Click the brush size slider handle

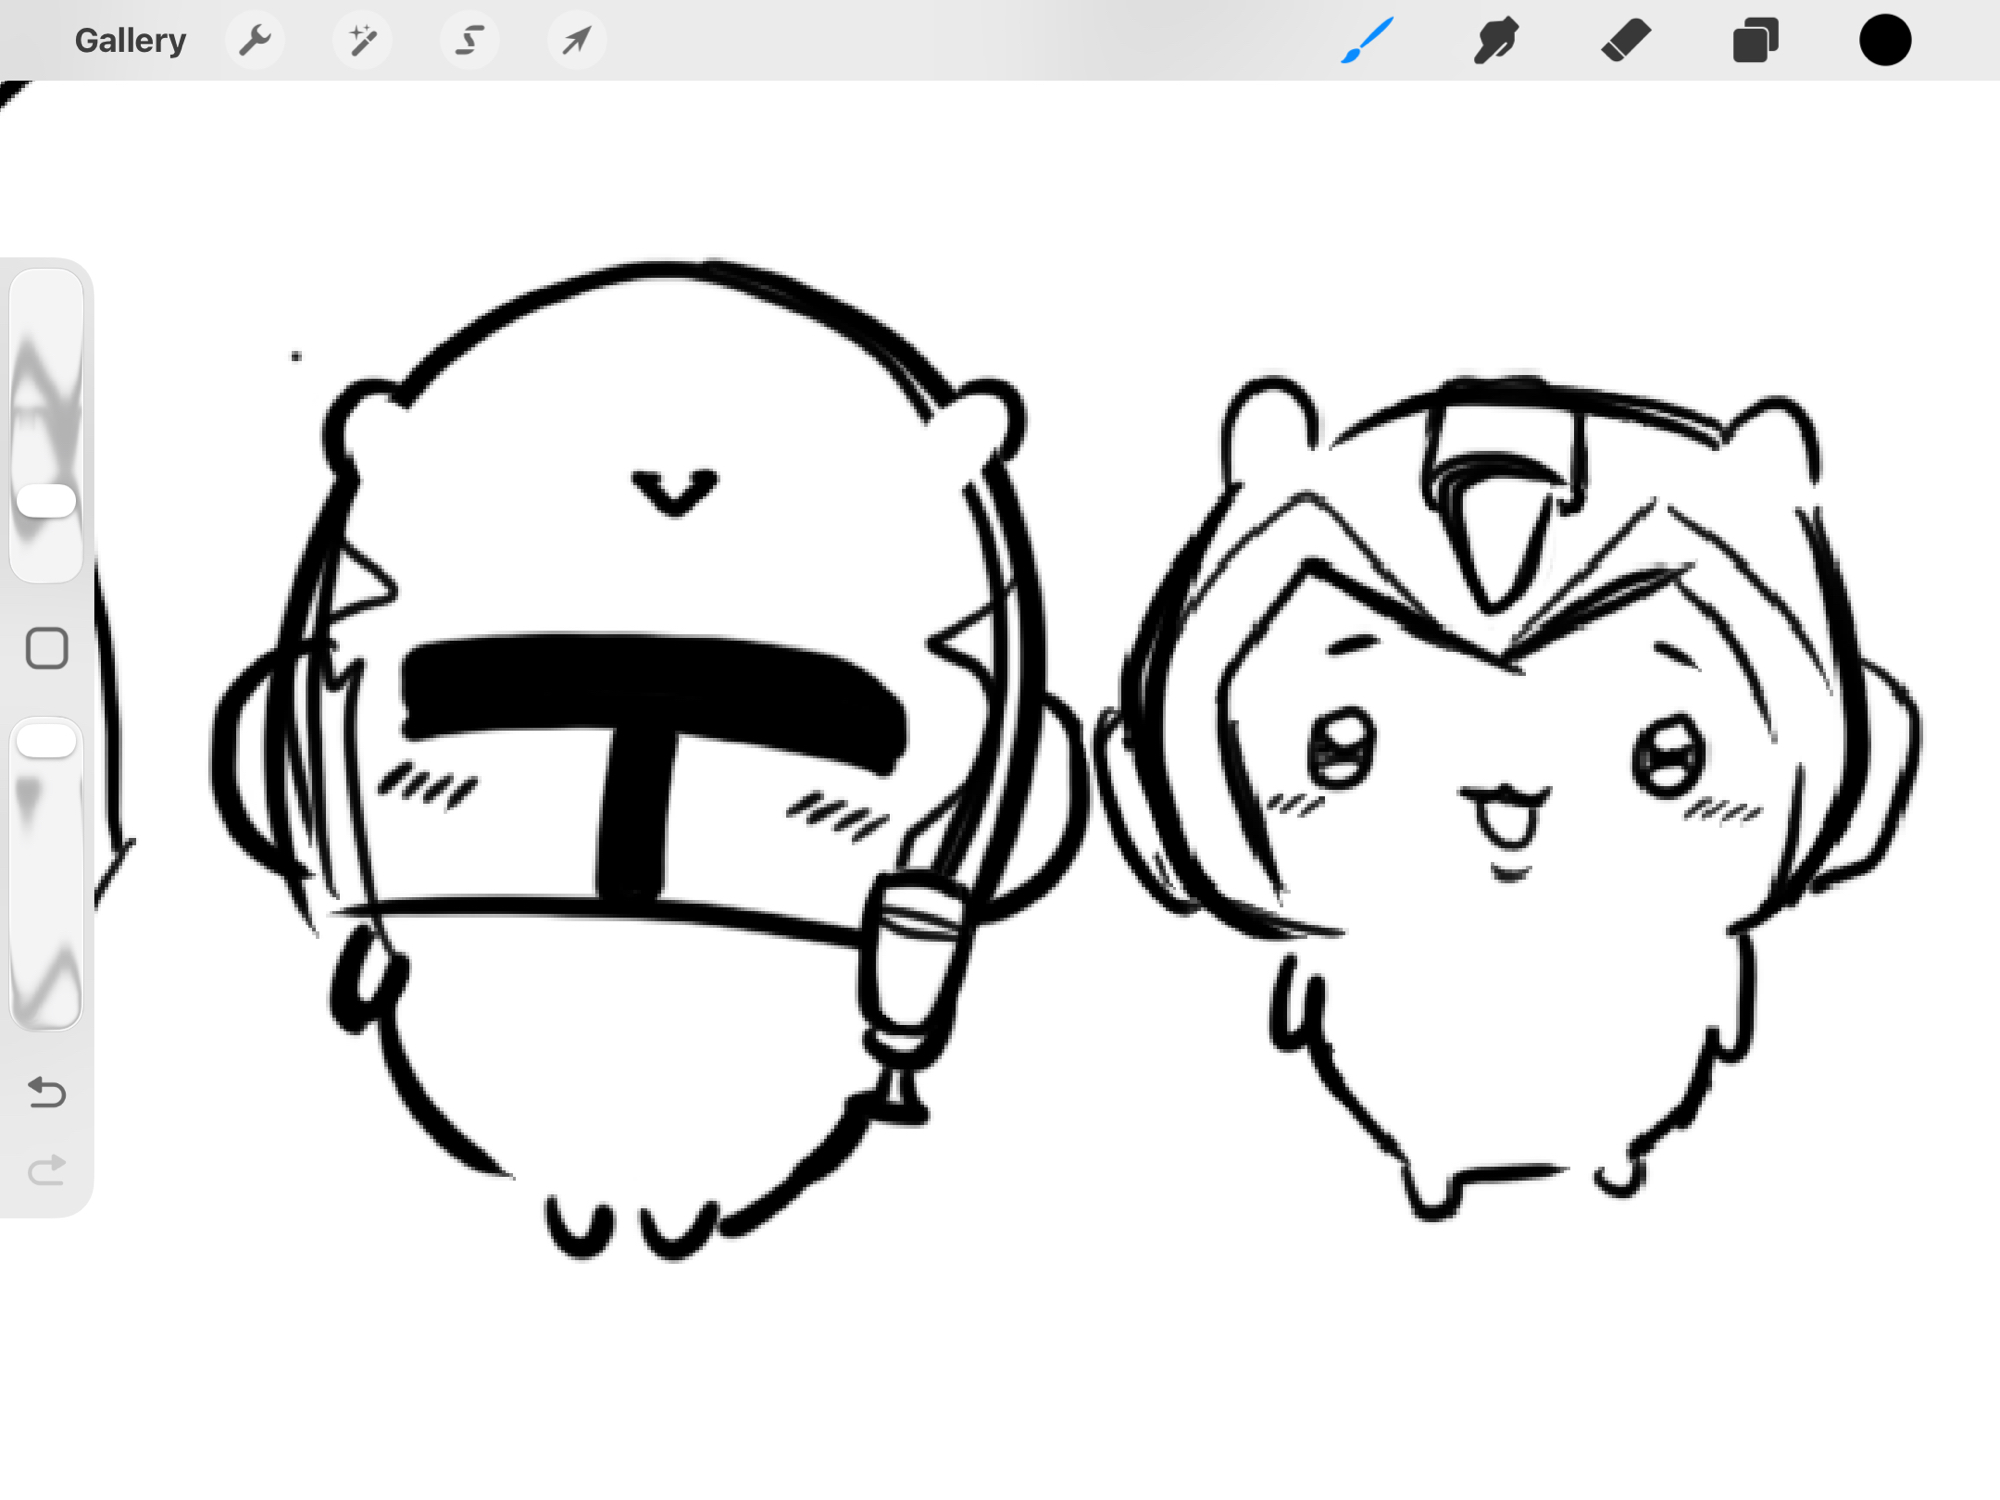(x=46, y=501)
